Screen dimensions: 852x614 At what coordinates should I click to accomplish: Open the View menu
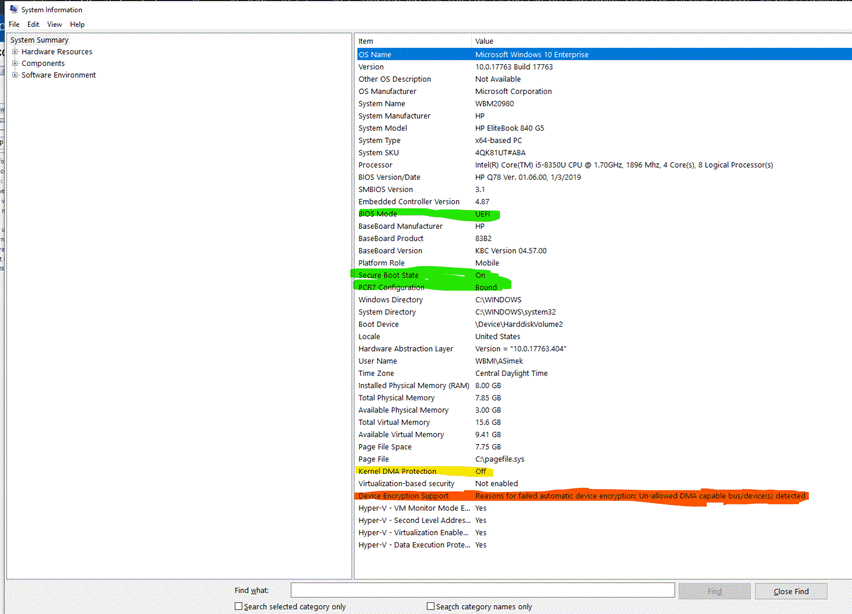(54, 23)
